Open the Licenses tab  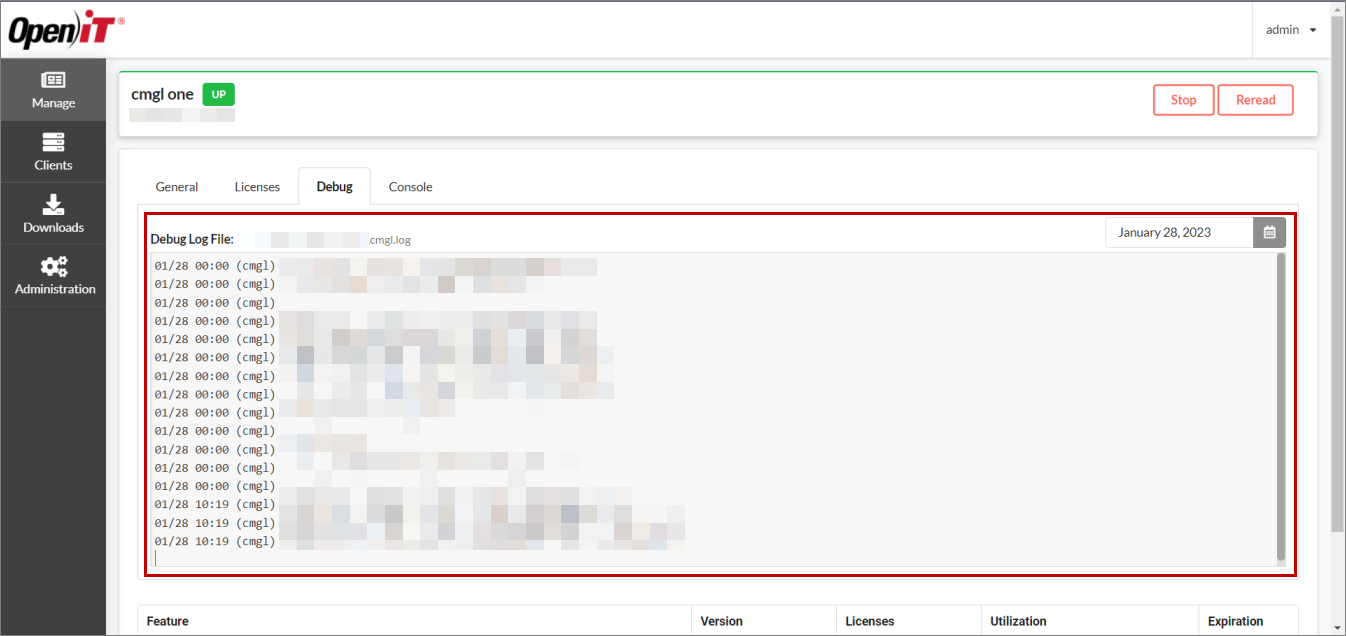257,187
